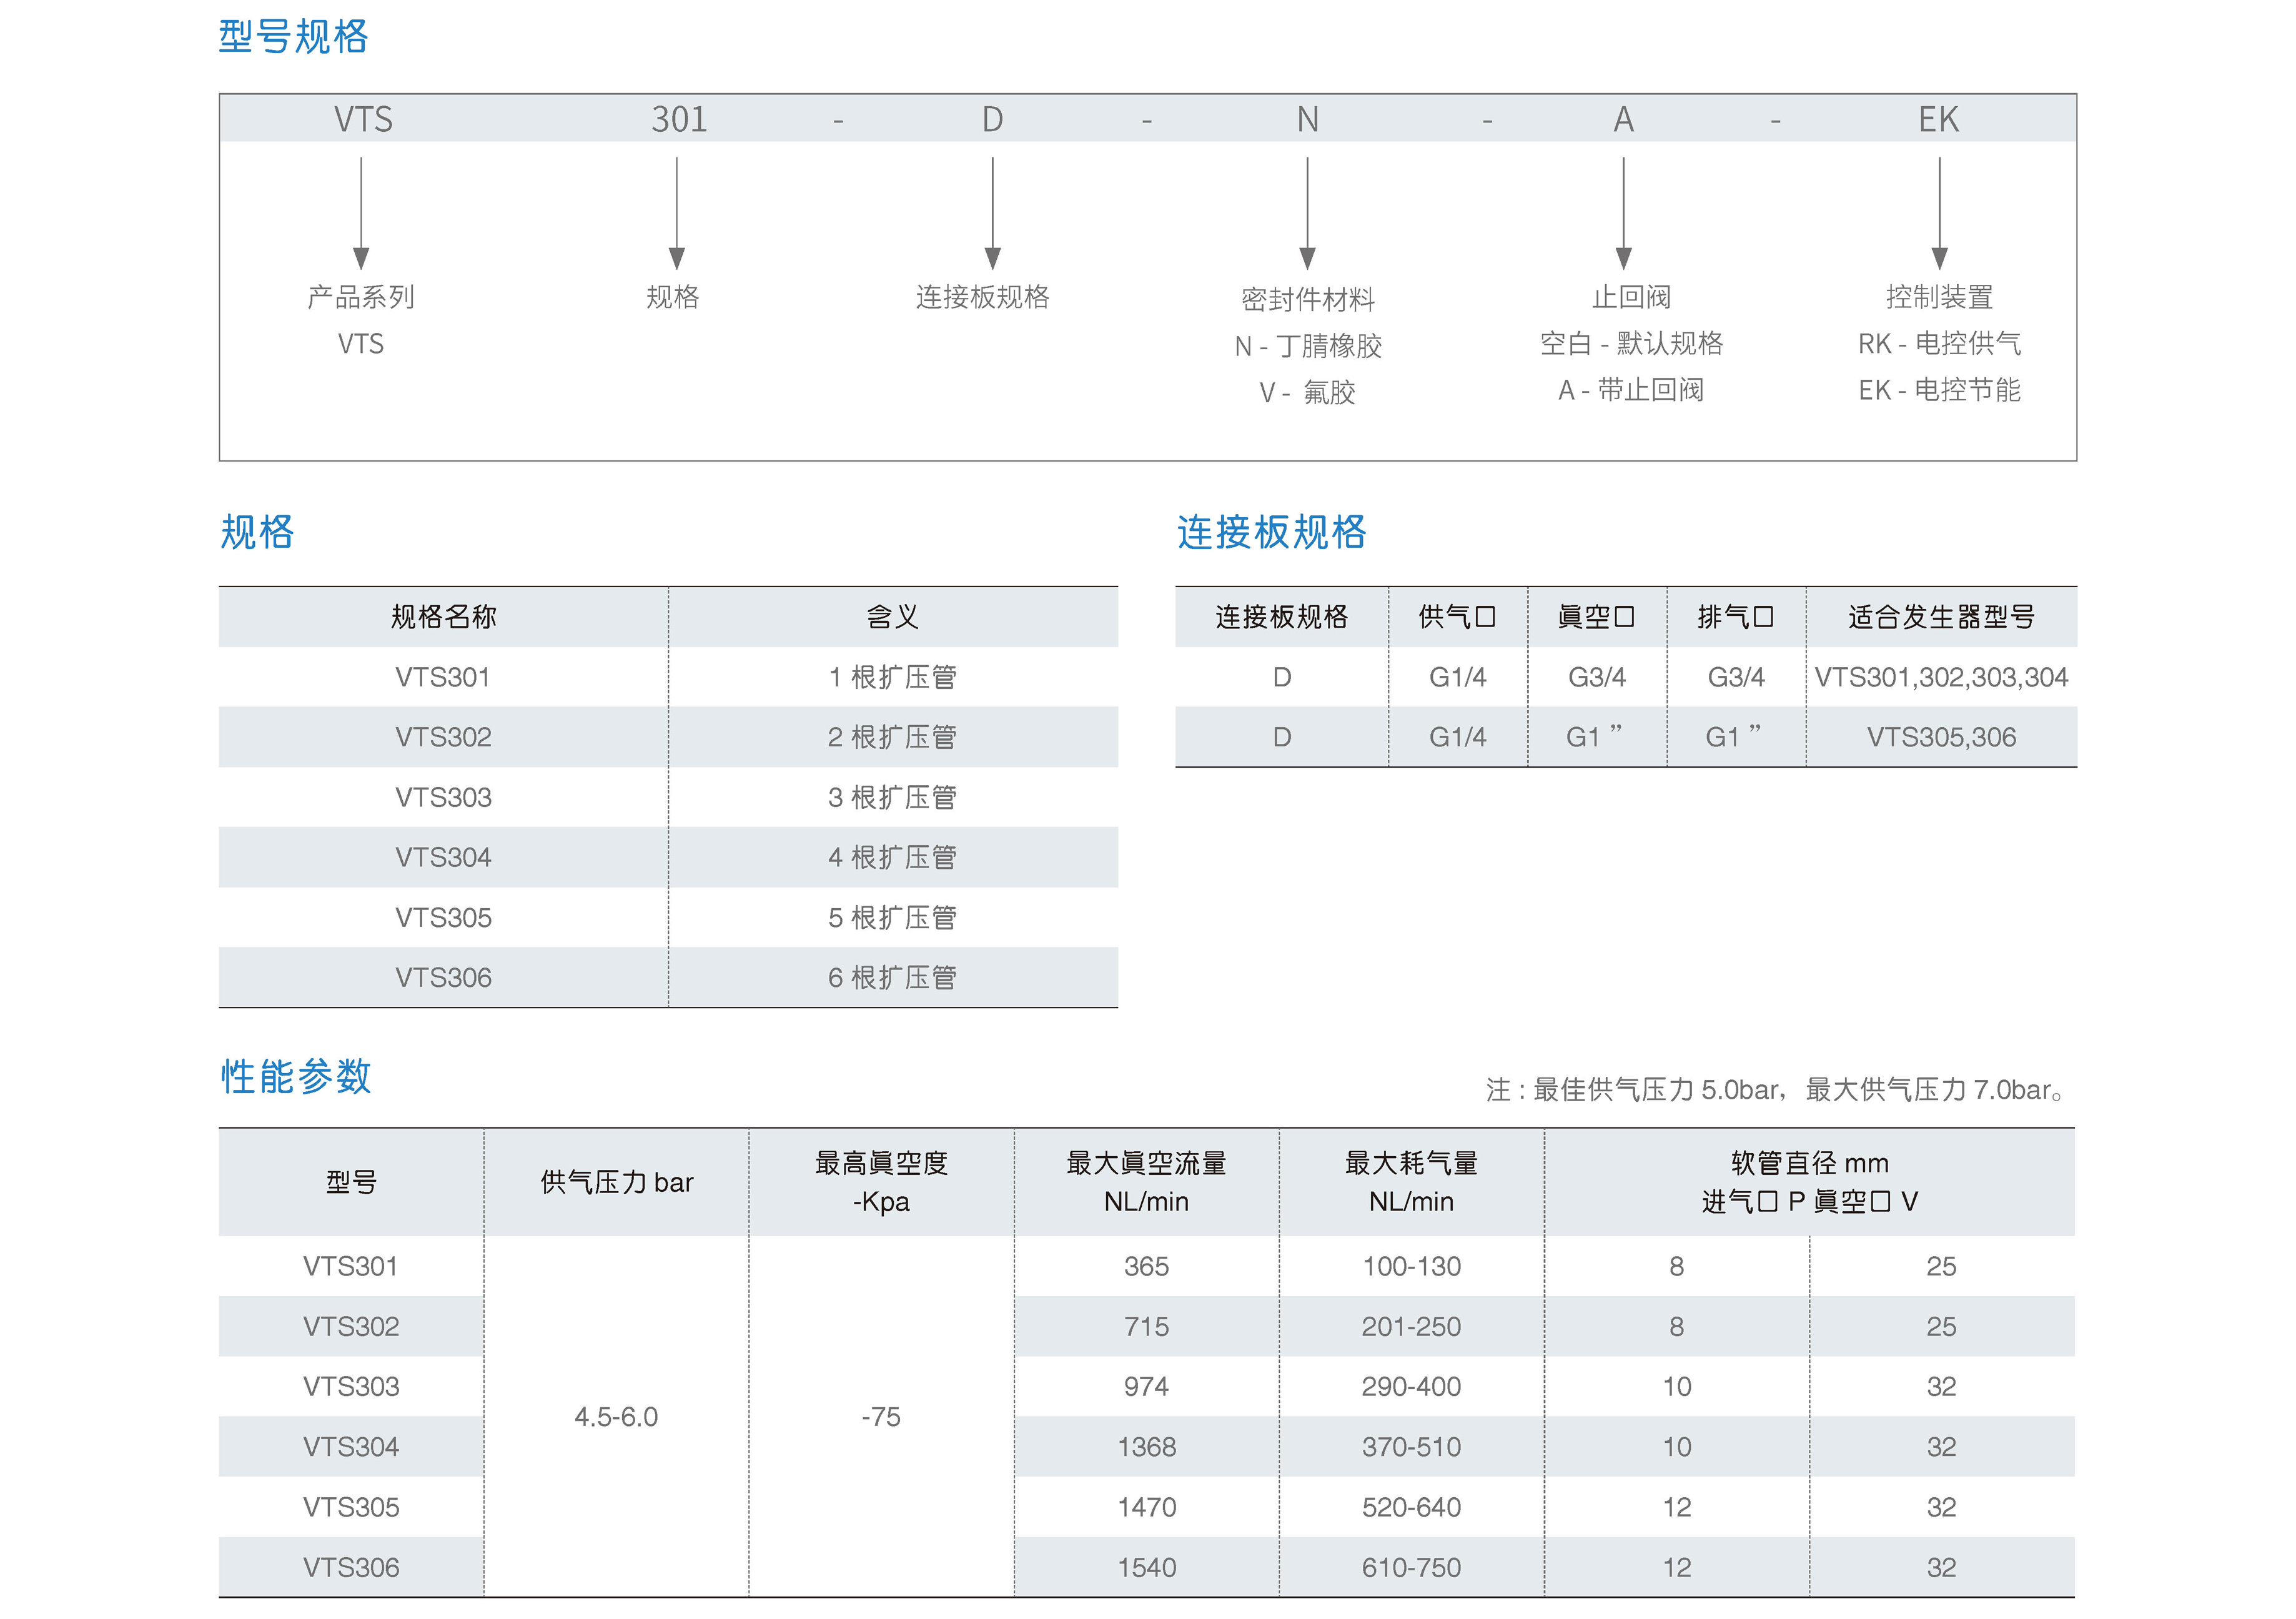
Task: Click the 301 code in model header
Action: point(679,120)
